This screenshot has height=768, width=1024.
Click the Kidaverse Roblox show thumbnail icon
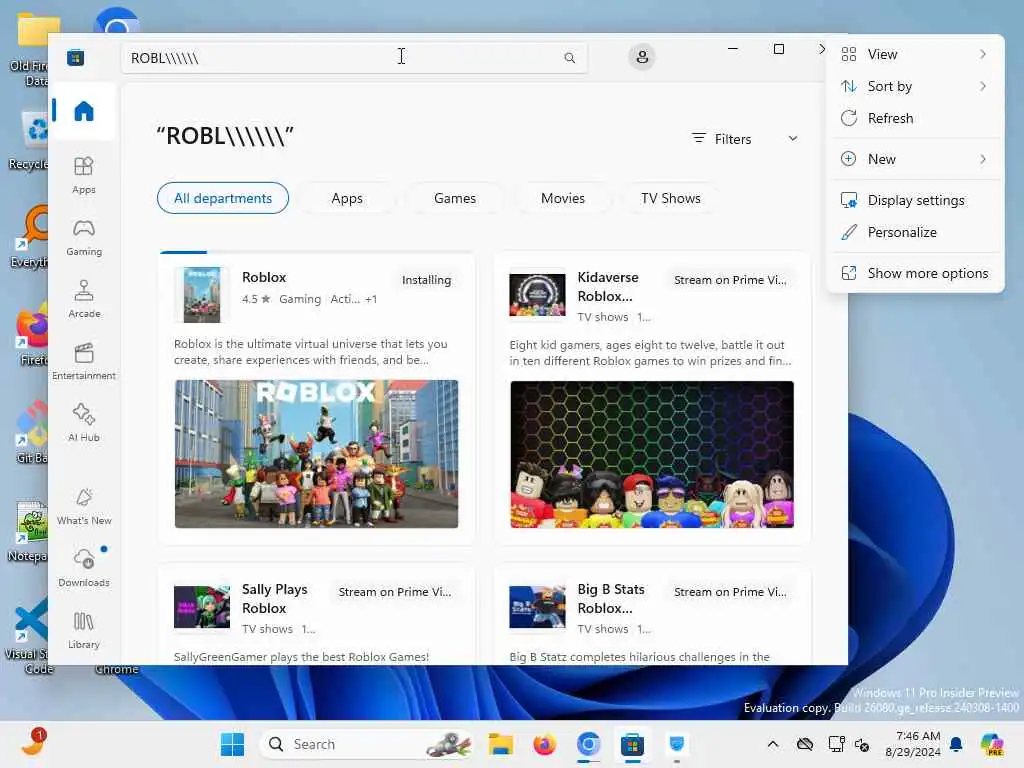(x=537, y=295)
